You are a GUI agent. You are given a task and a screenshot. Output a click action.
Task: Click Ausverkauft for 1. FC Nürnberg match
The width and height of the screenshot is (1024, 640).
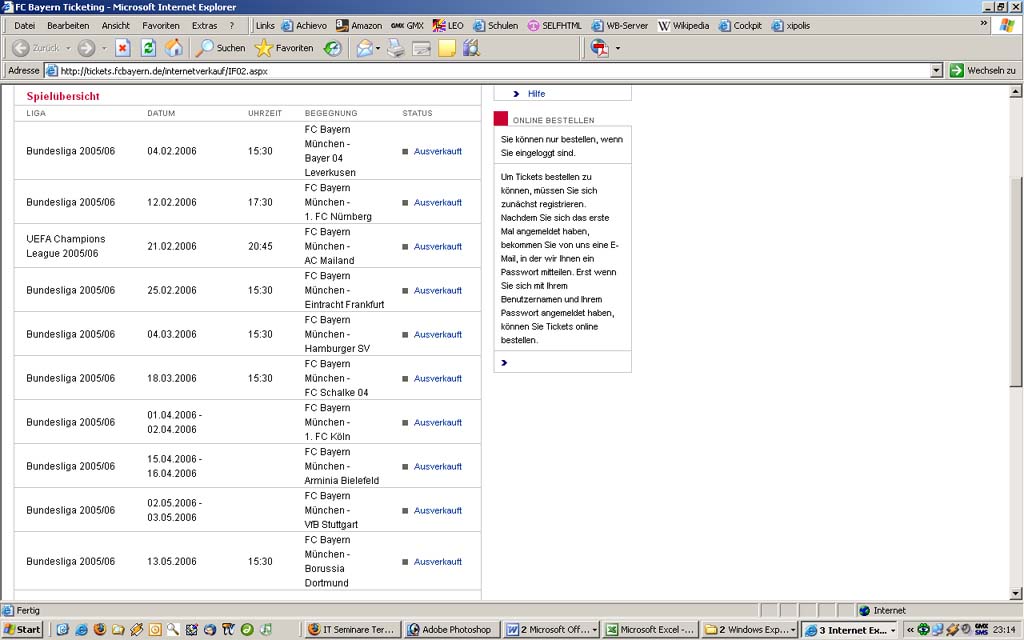tap(438, 202)
